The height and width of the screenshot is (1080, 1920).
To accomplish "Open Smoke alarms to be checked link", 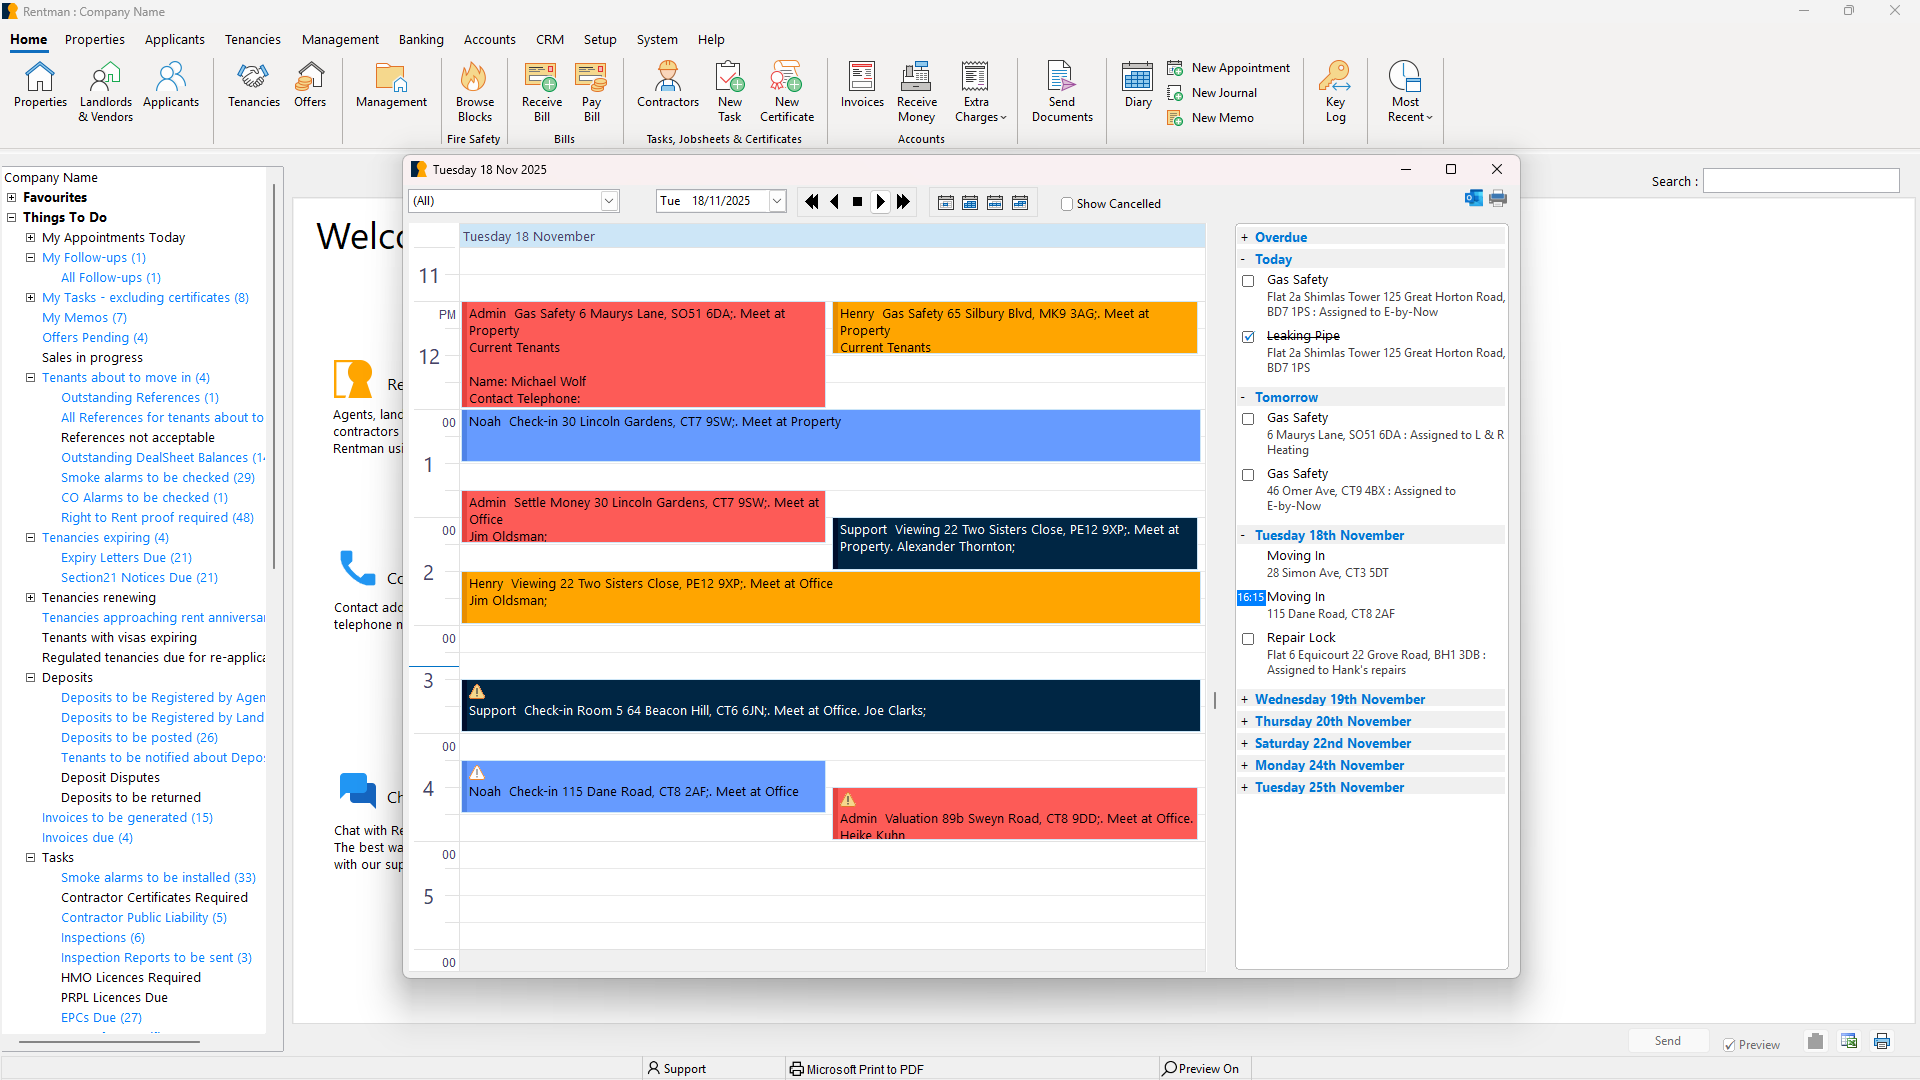I will 157,478.
